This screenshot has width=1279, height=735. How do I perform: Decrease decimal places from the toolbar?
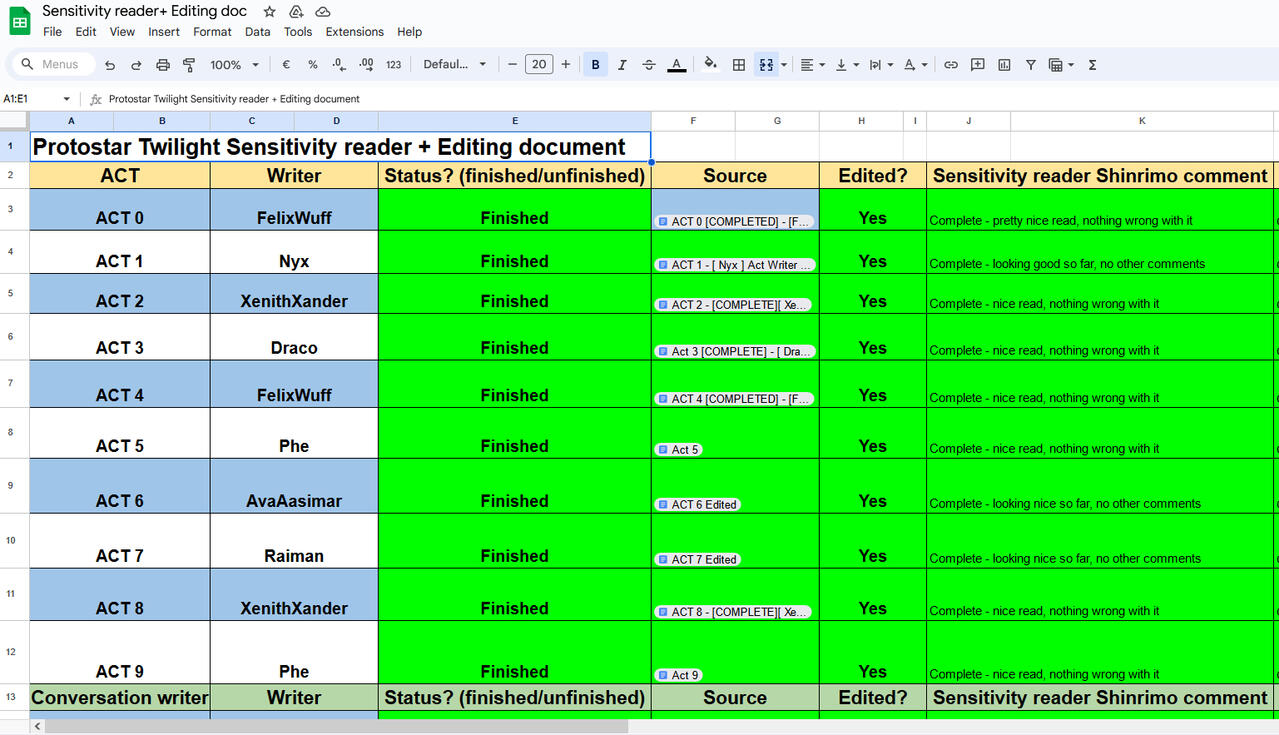339,64
